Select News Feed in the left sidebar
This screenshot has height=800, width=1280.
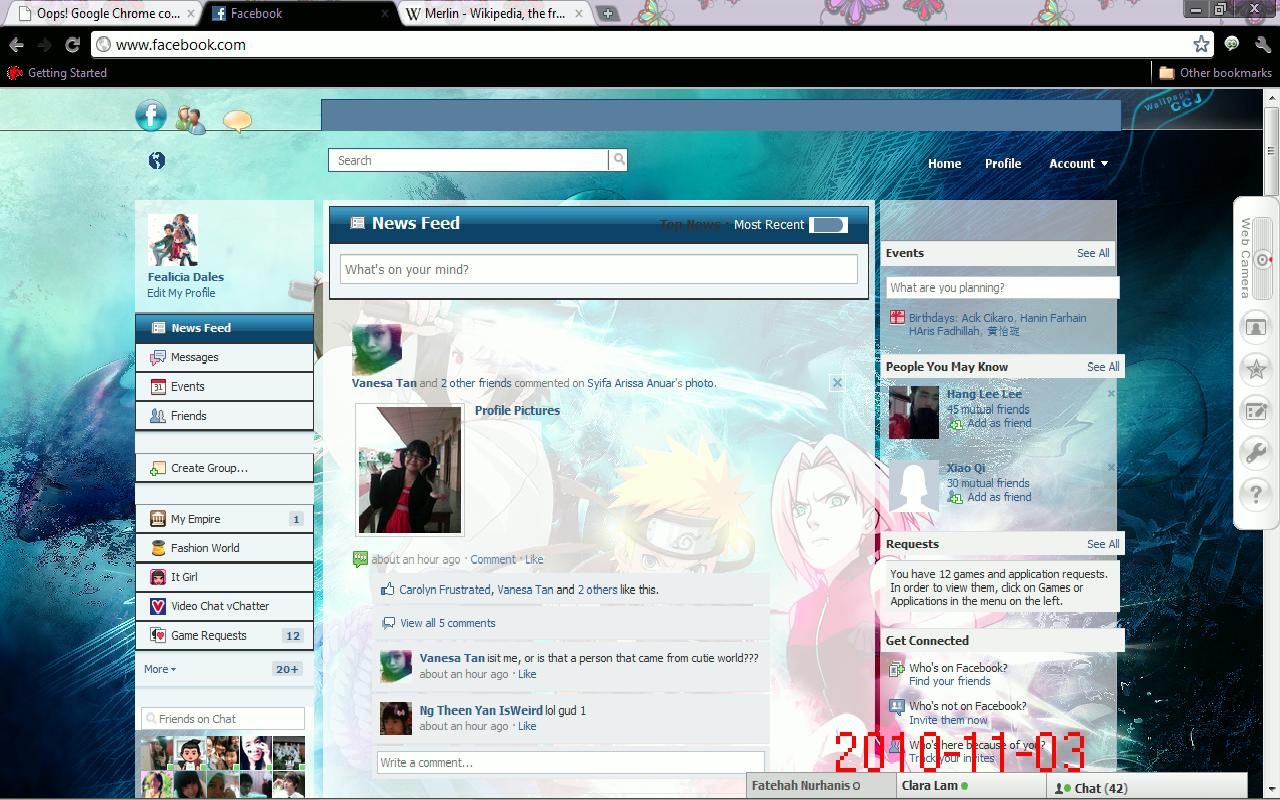point(224,328)
